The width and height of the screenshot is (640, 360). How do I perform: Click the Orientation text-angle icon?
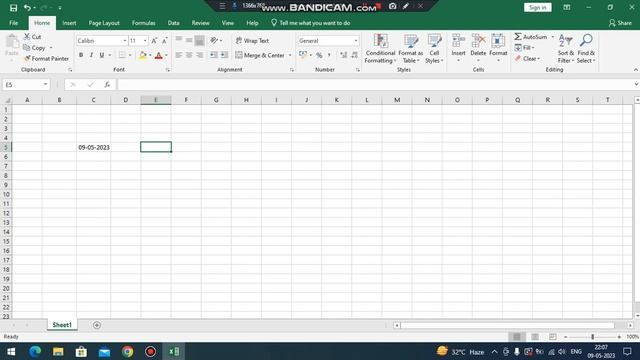point(214,40)
